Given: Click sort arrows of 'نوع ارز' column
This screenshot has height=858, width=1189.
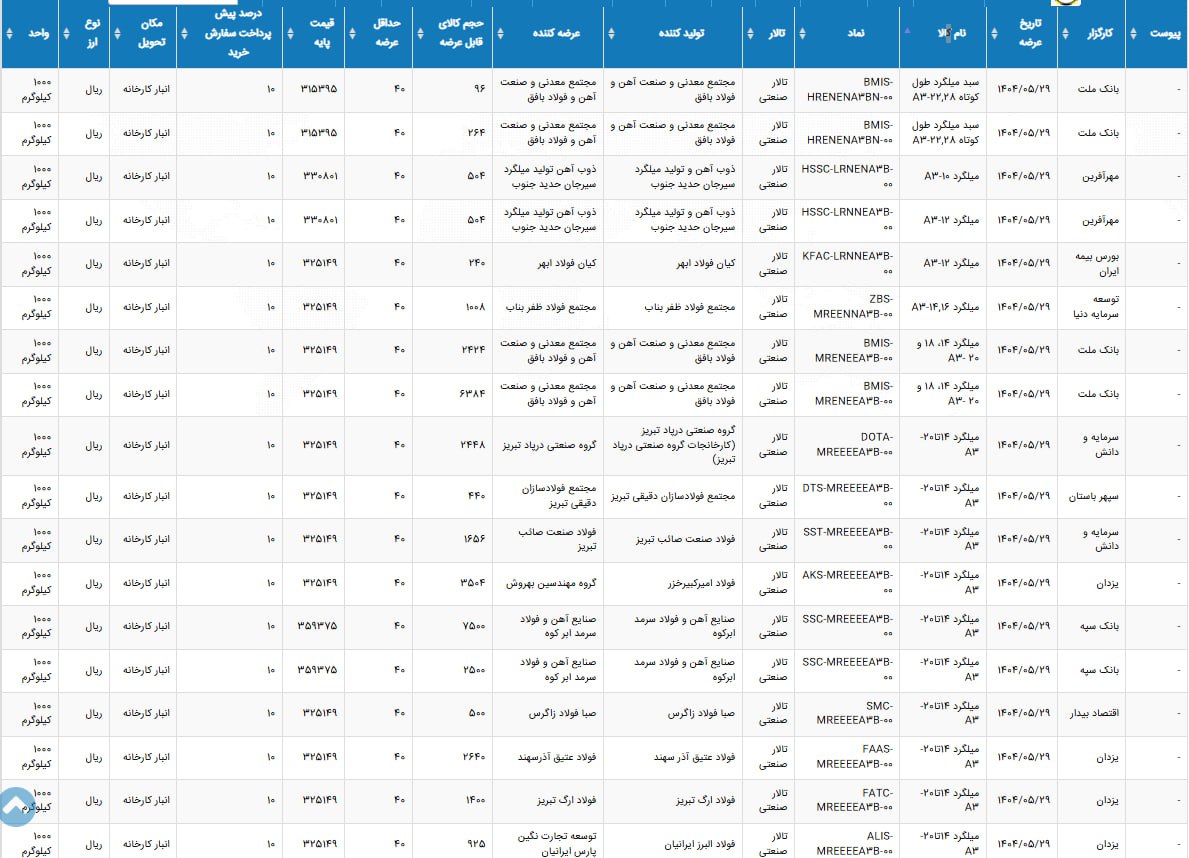Looking at the screenshot, I should (x=66, y=33).
